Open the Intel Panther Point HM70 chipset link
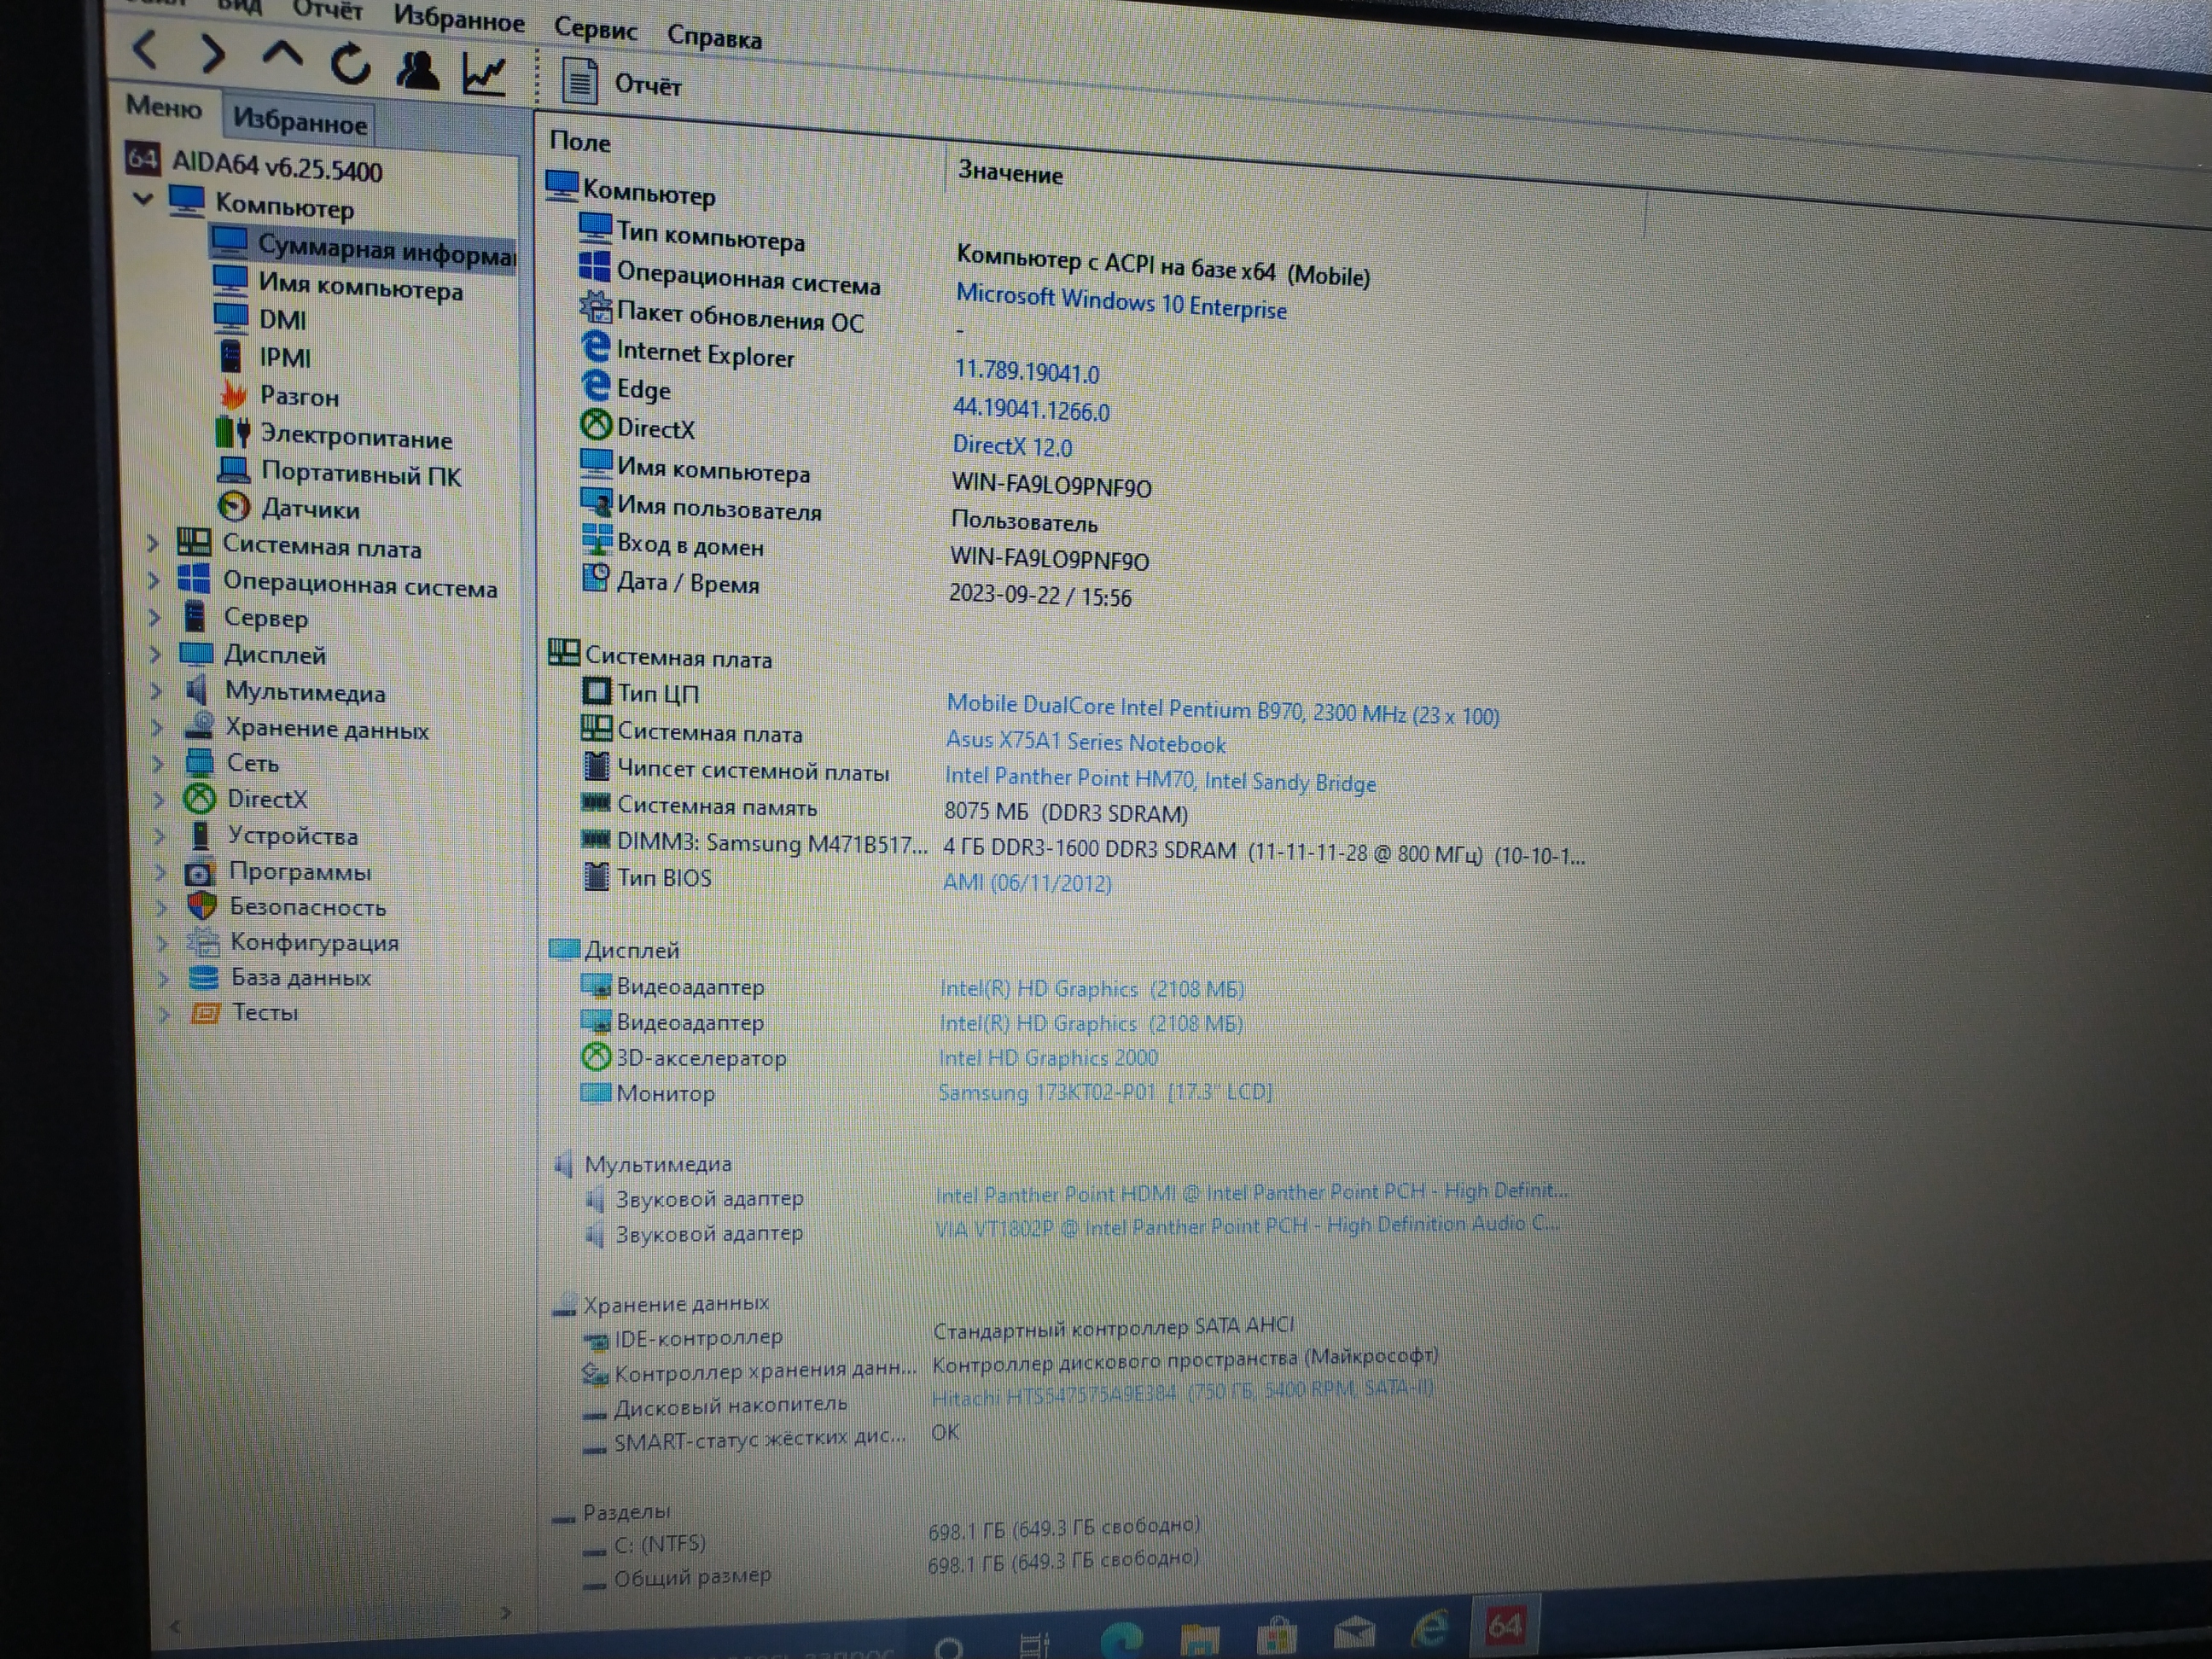Image resolution: width=2212 pixels, height=1659 pixels. 1160,779
